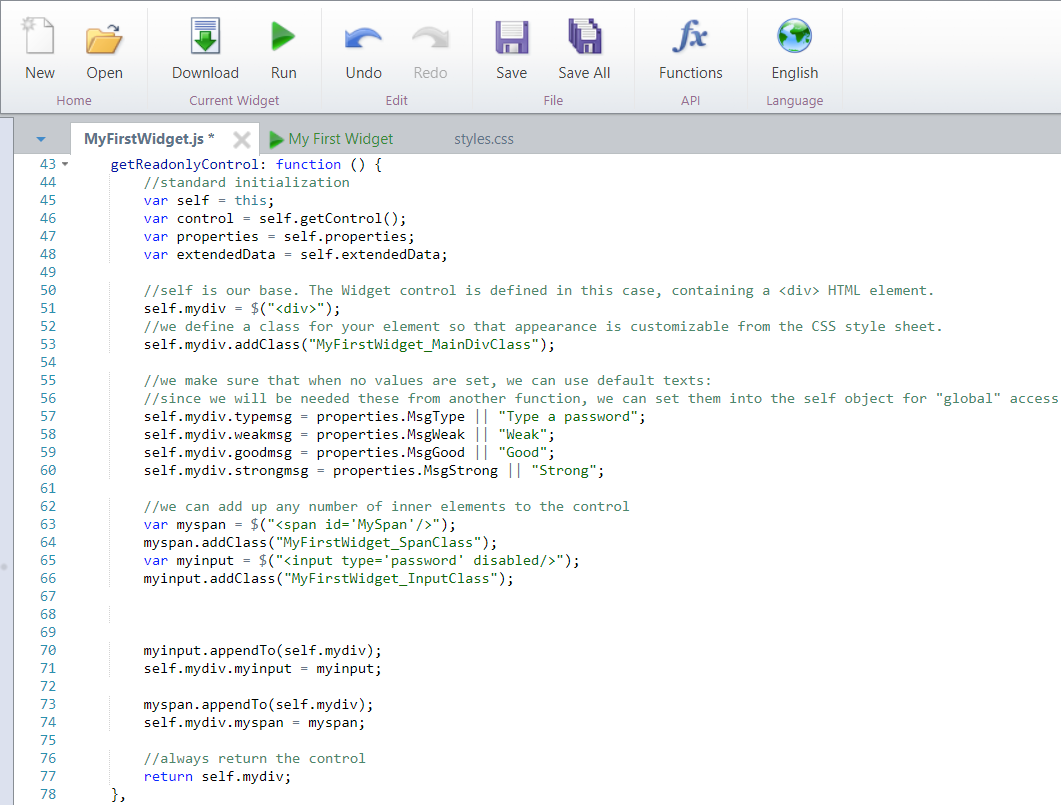Click the 'var extendedData' declaration line
The width and height of the screenshot is (1061, 805).
pos(296,255)
